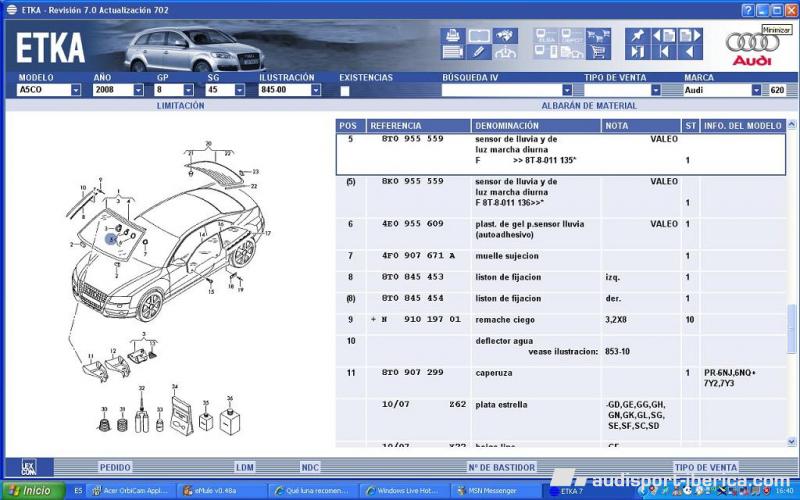Click the double shopping carts icon
This screenshot has height=500, width=800.
point(598,35)
